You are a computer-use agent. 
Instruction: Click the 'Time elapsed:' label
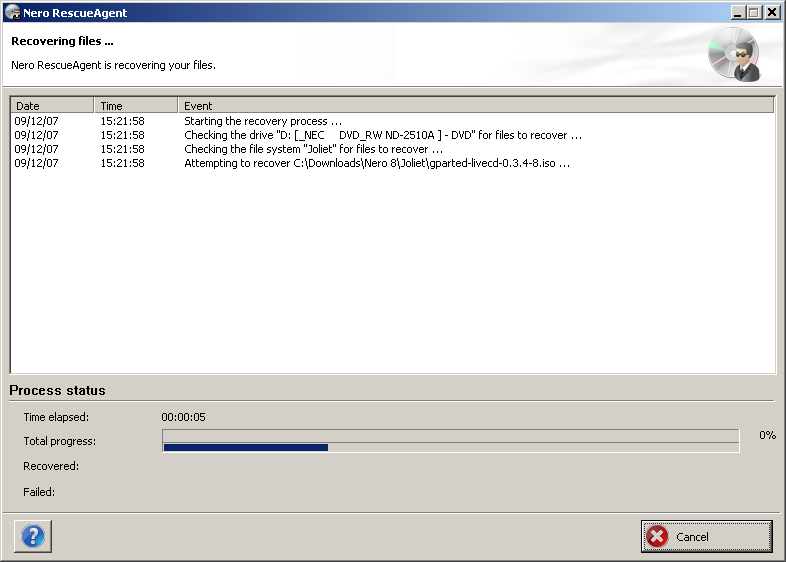pos(56,417)
